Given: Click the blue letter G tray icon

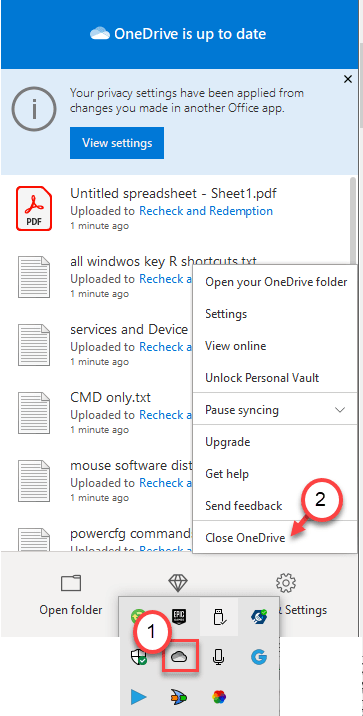Looking at the screenshot, I should (259, 657).
